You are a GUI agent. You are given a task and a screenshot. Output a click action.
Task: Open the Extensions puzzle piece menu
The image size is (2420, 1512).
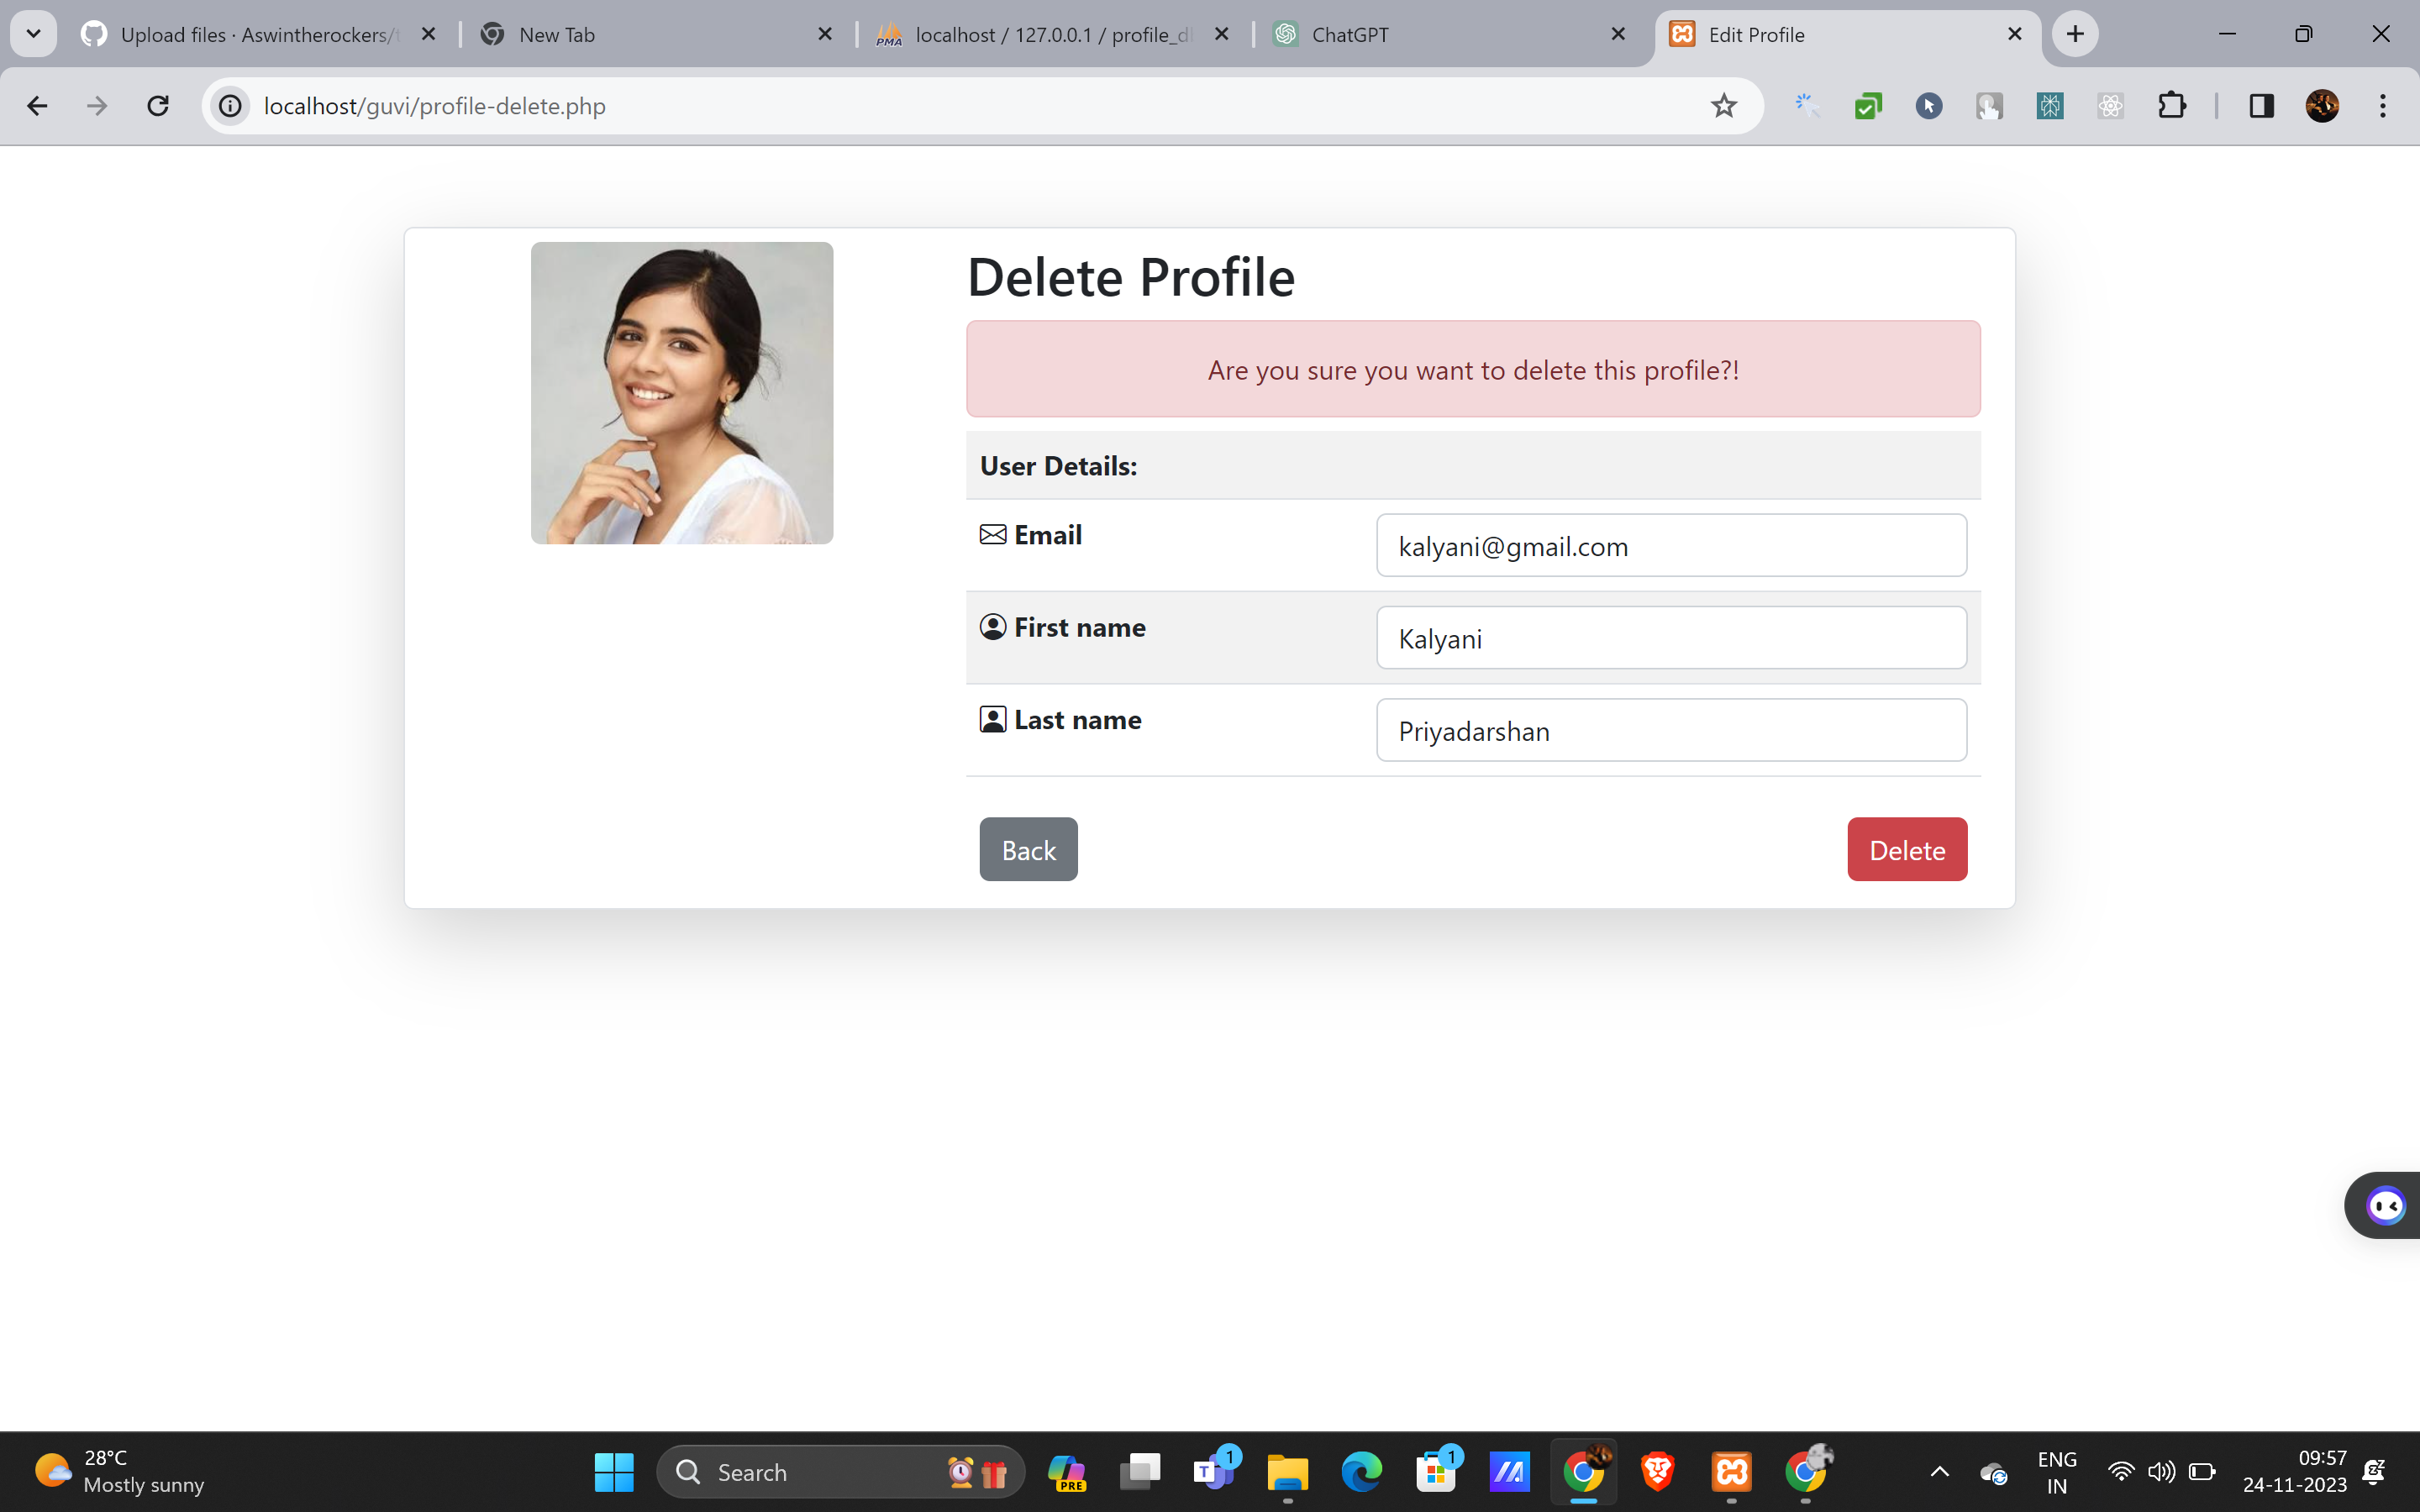click(2173, 105)
